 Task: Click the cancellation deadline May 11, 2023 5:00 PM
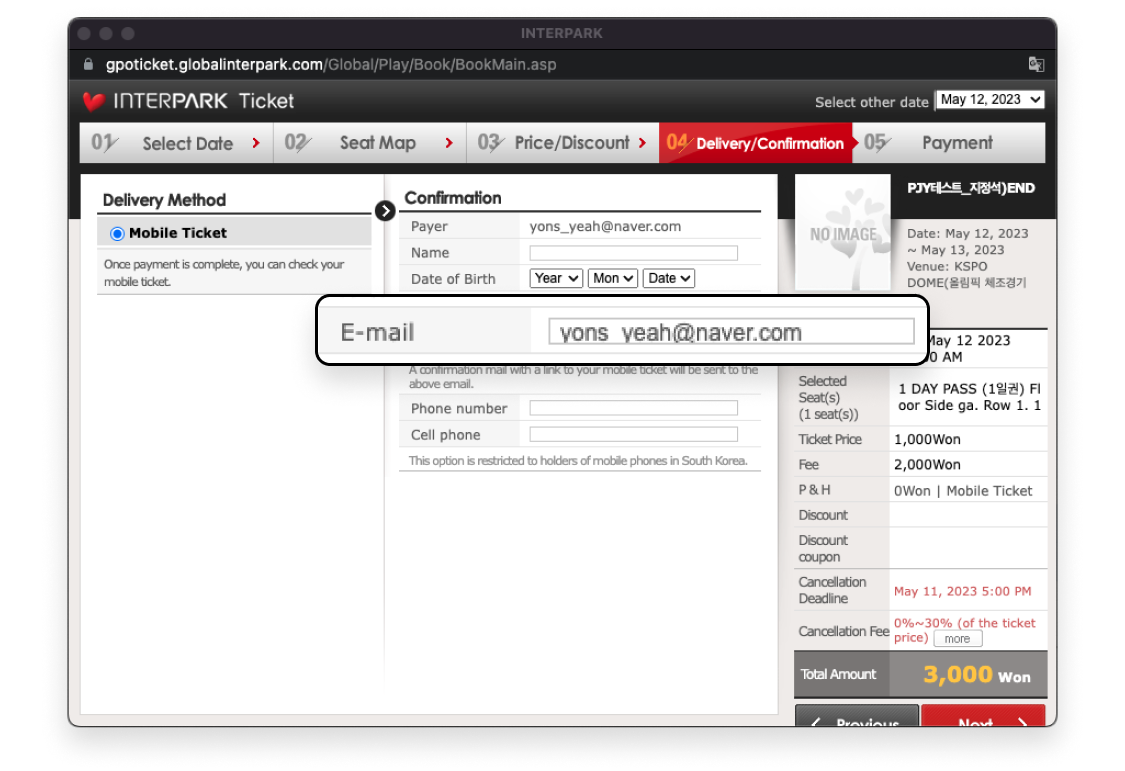point(962,592)
